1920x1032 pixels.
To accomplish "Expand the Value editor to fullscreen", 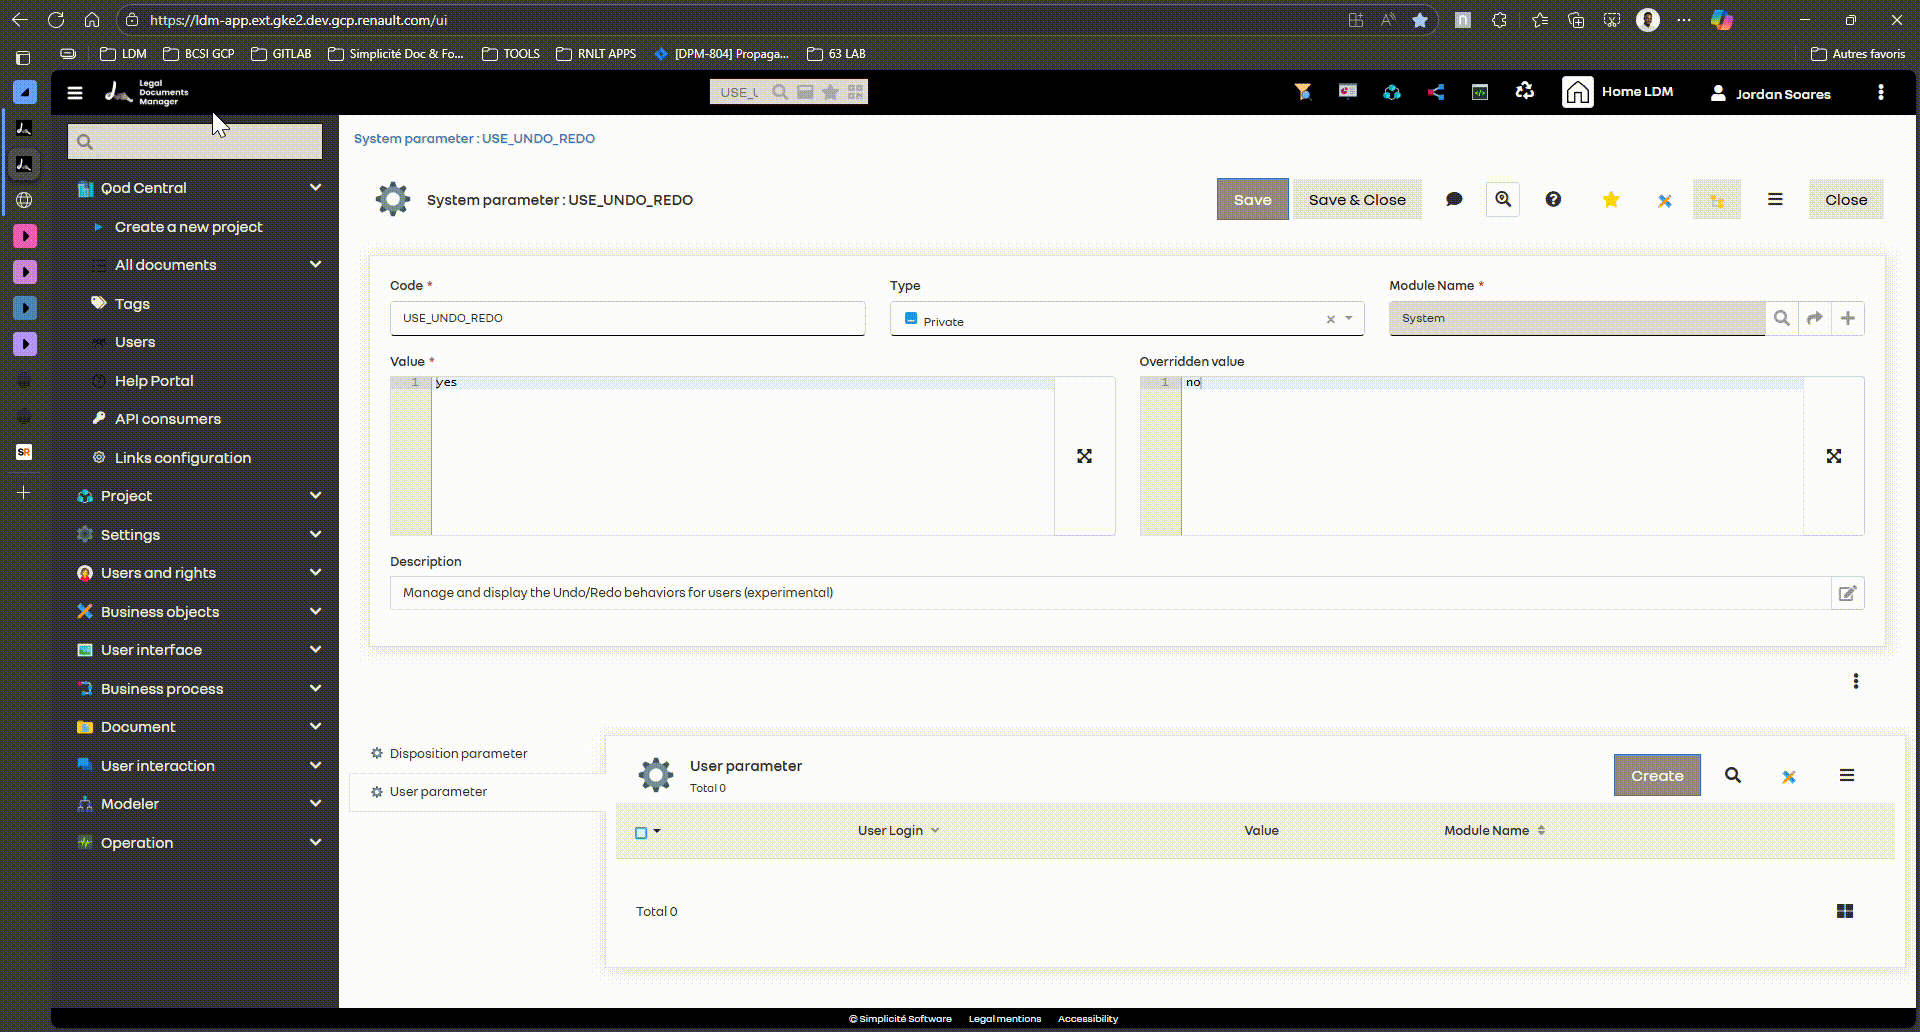I will coord(1084,456).
